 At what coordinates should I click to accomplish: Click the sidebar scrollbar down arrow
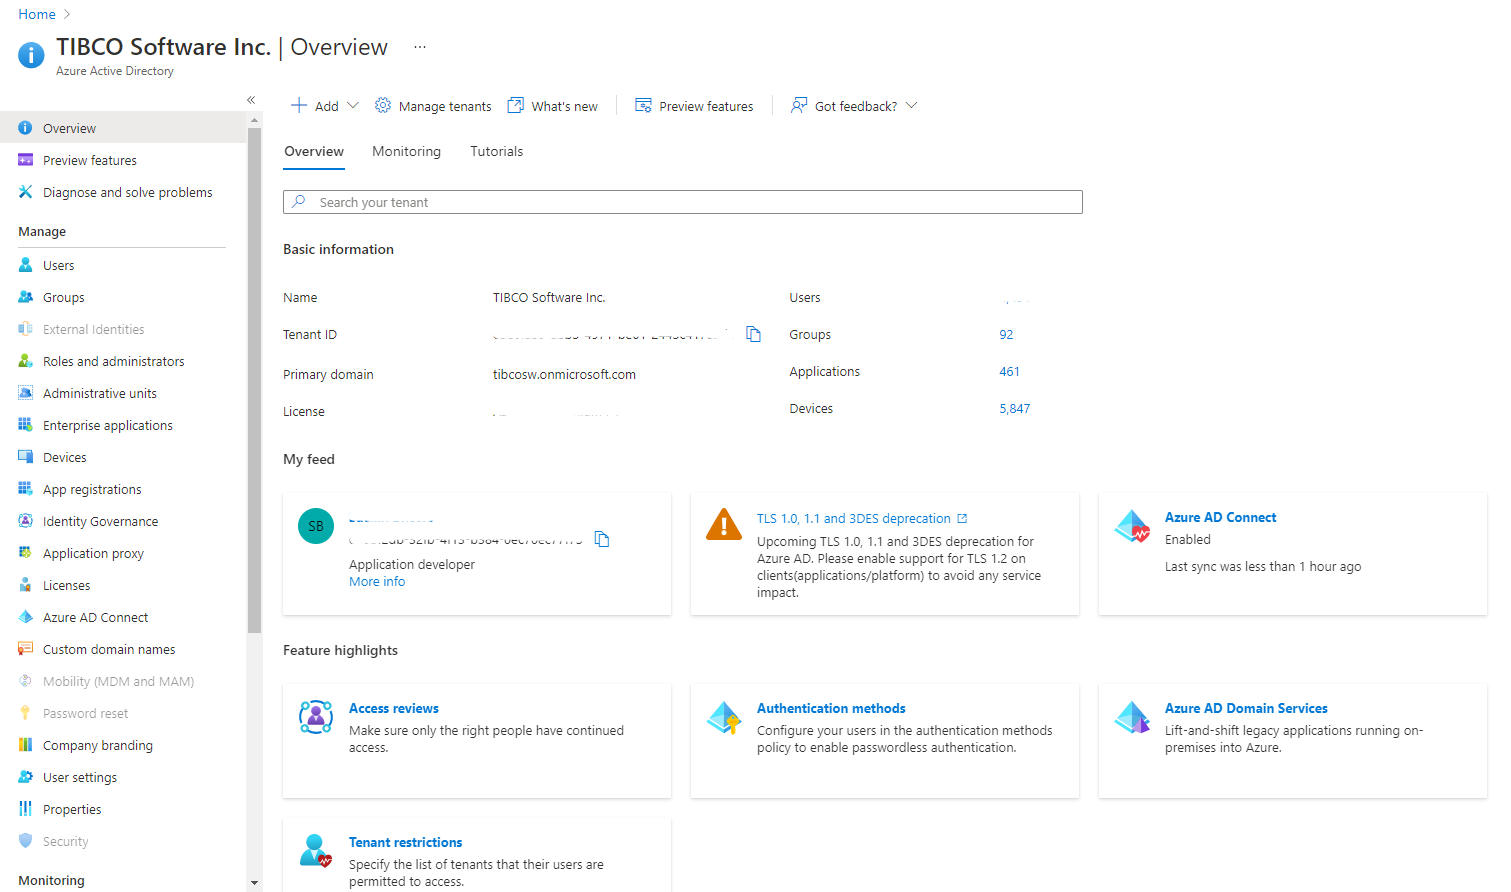point(254,883)
